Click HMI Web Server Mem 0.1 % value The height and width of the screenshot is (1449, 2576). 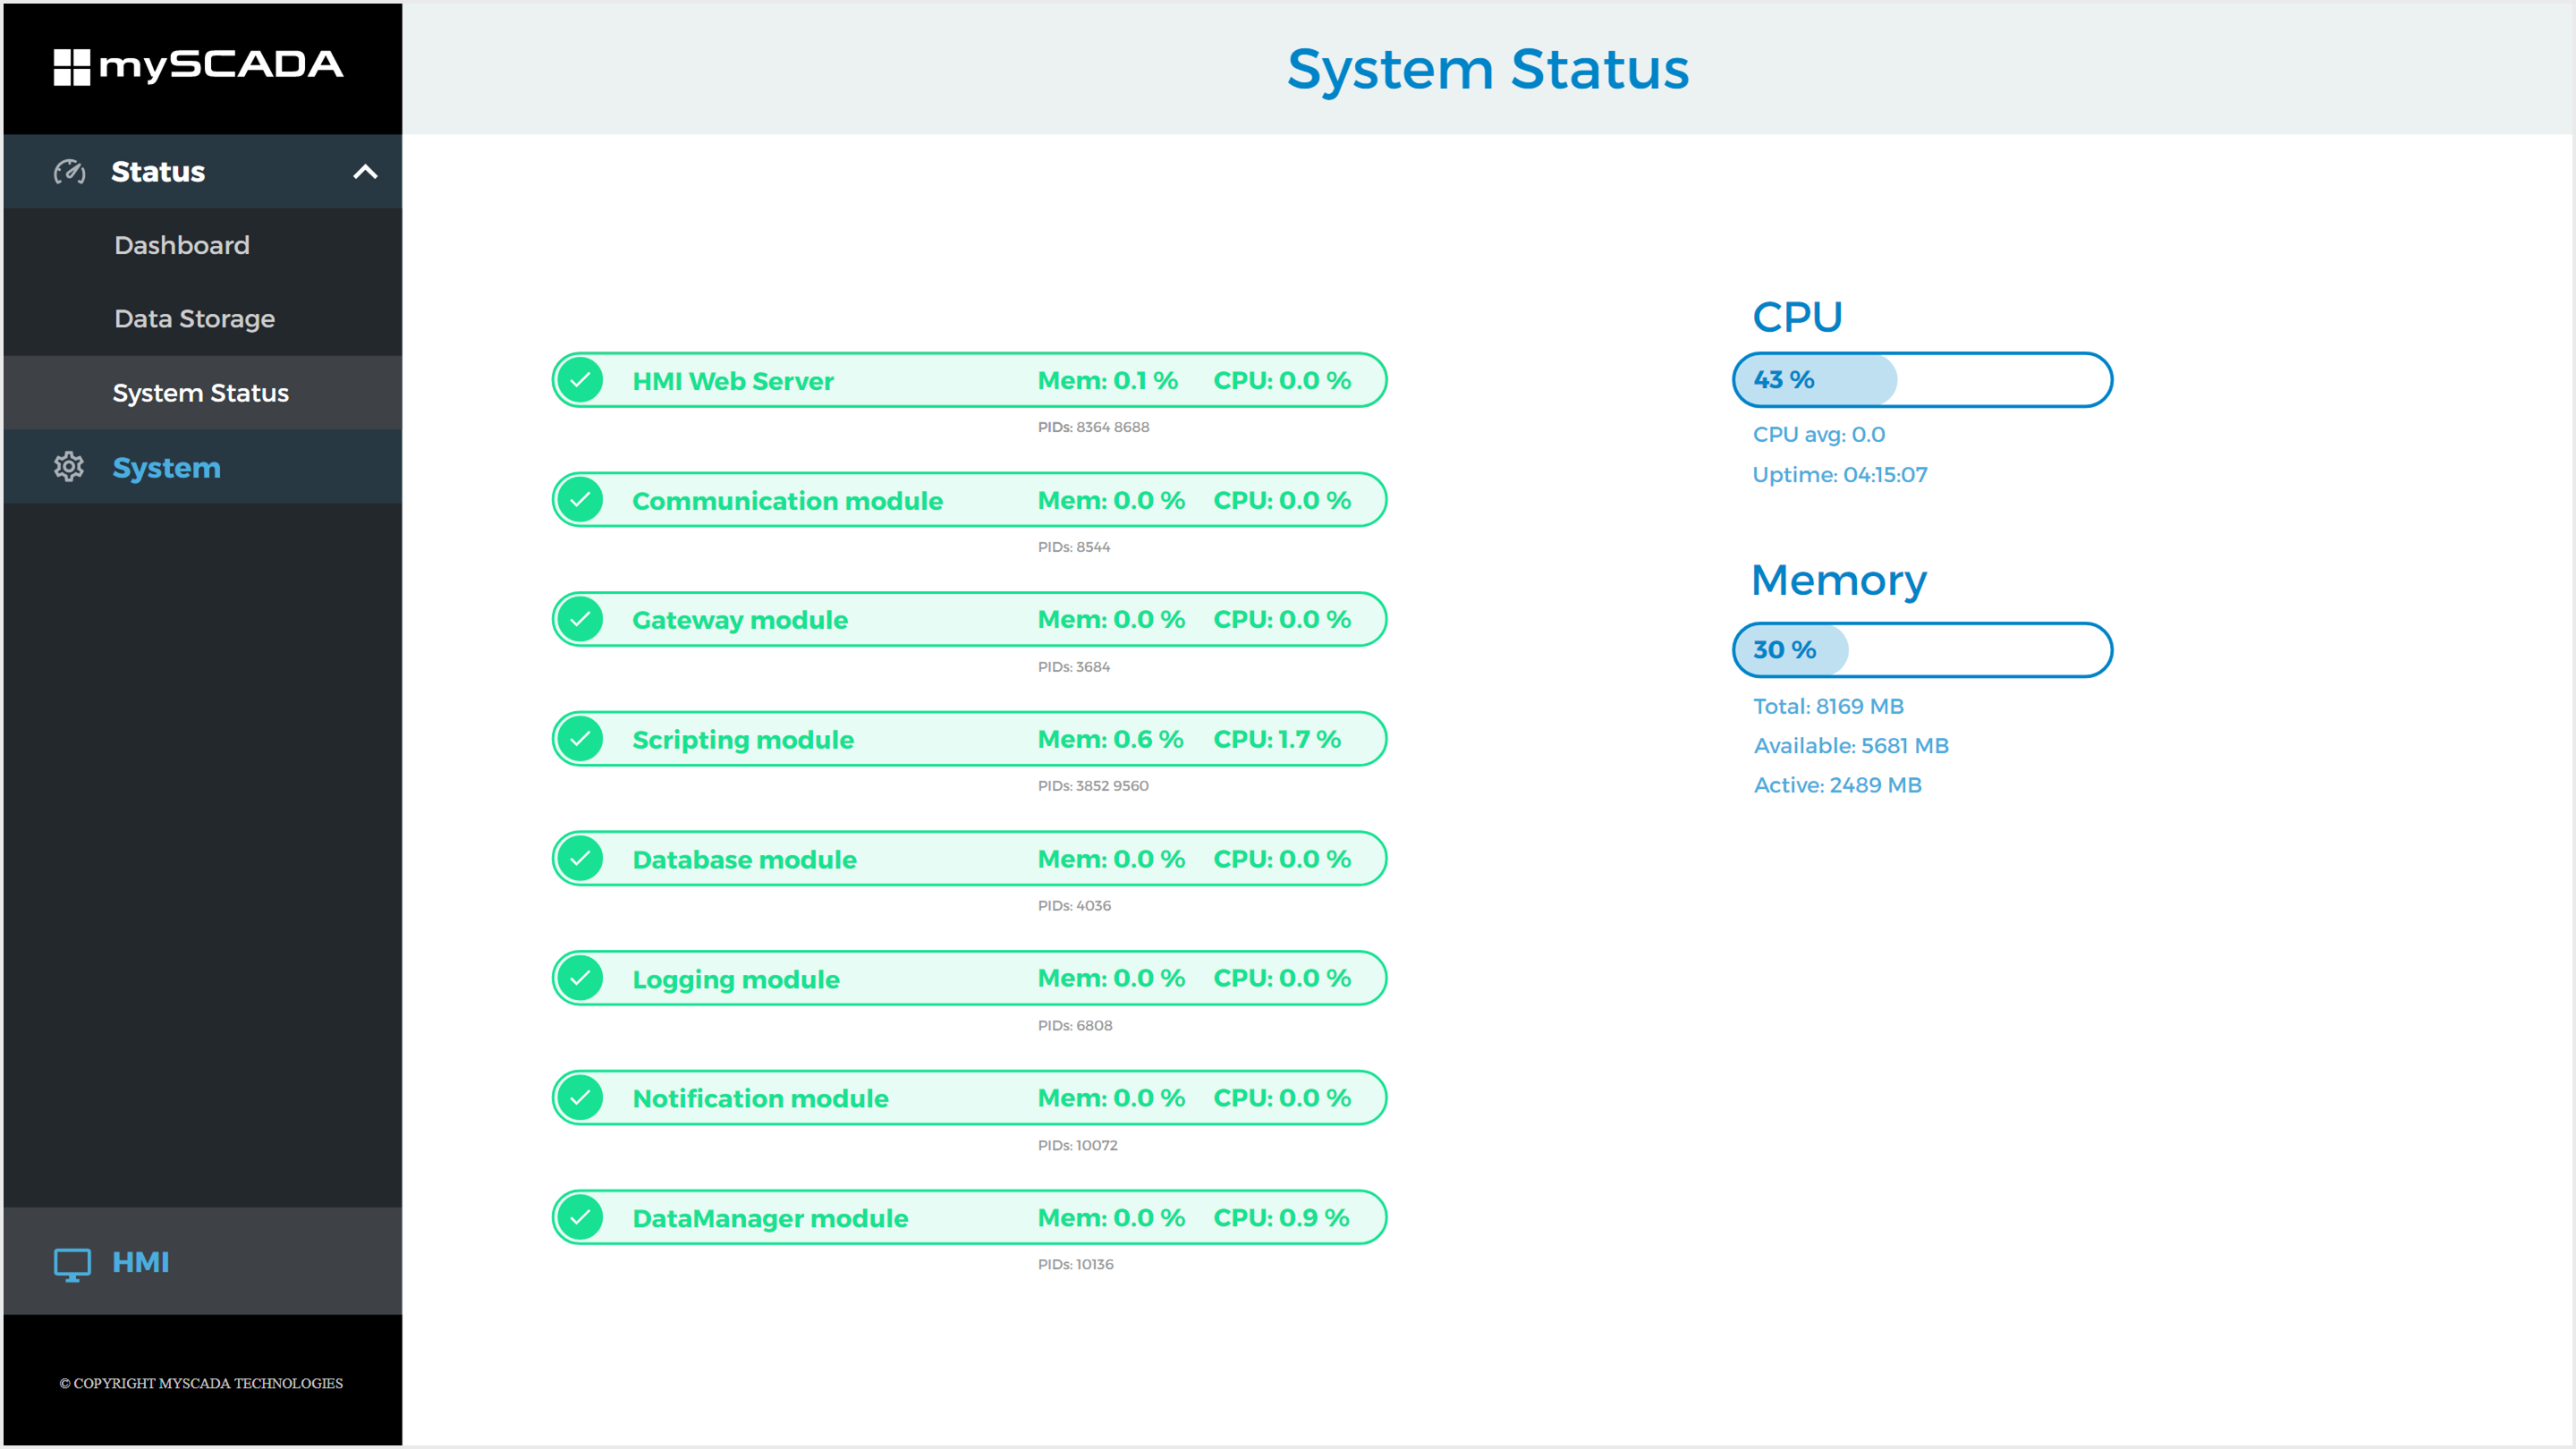(x=1107, y=381)
